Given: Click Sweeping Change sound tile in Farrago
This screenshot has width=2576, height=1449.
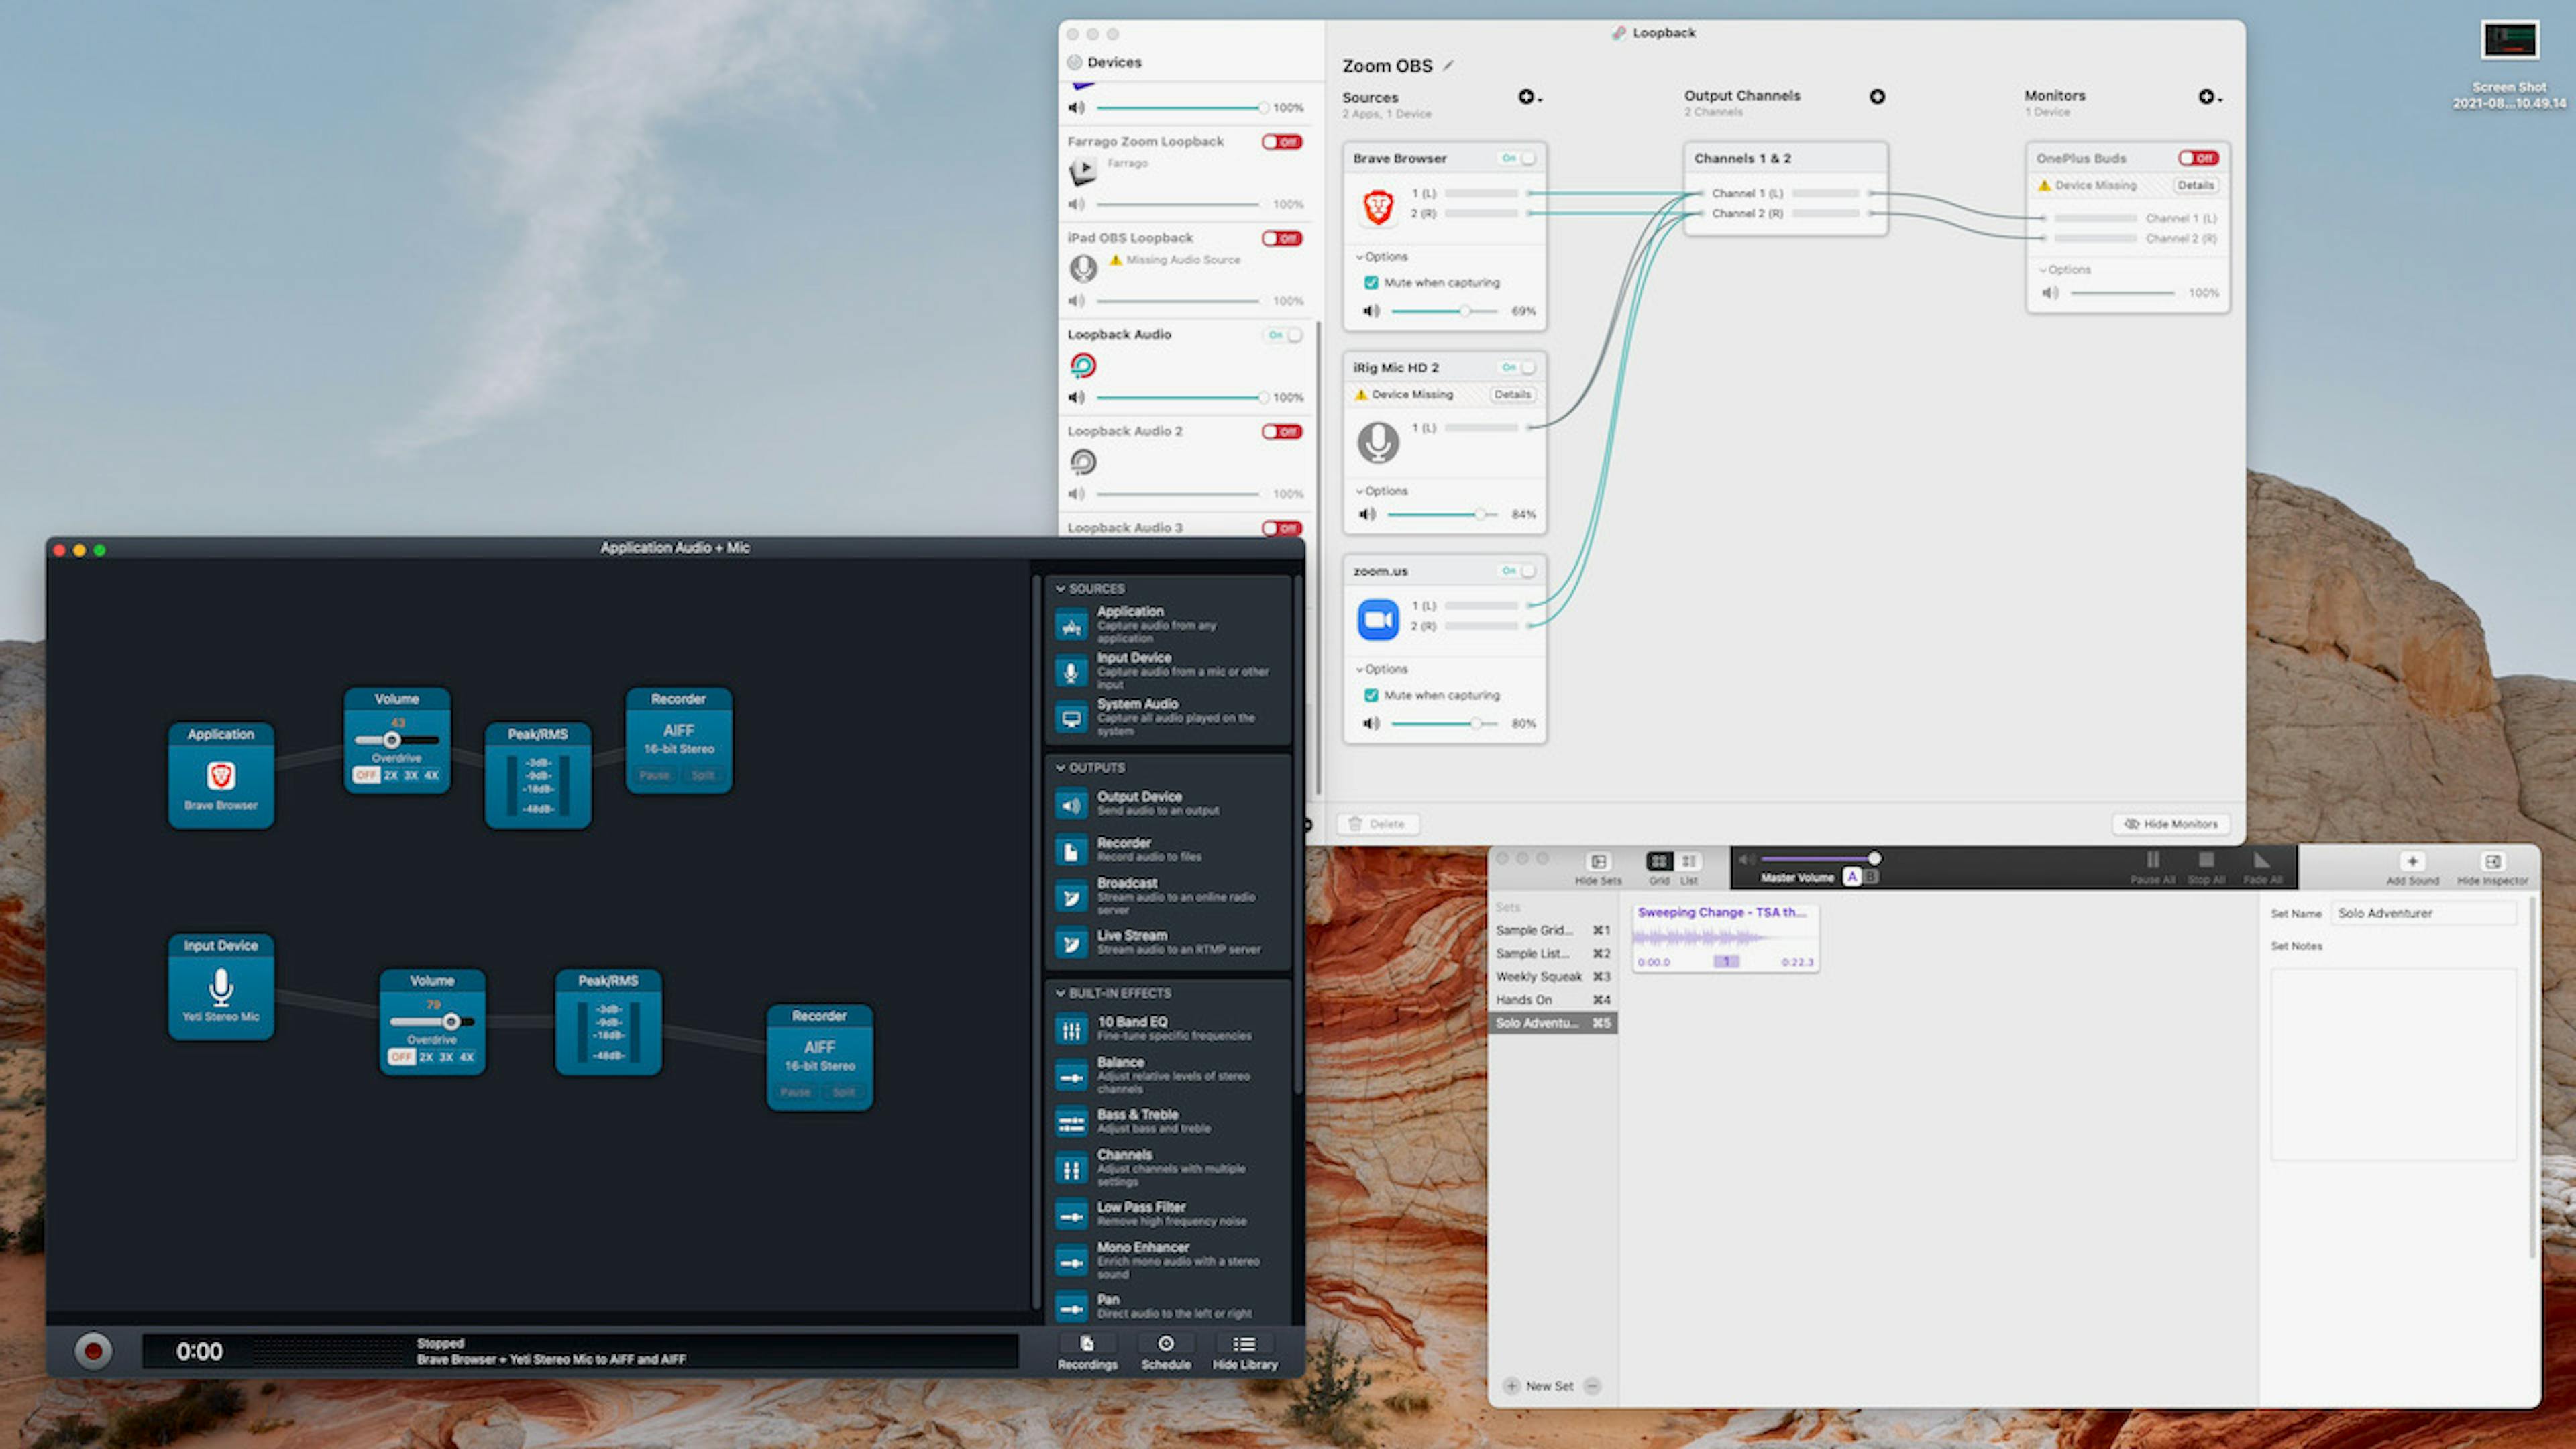Looking at the screenshot, I should coord(1725,938).
